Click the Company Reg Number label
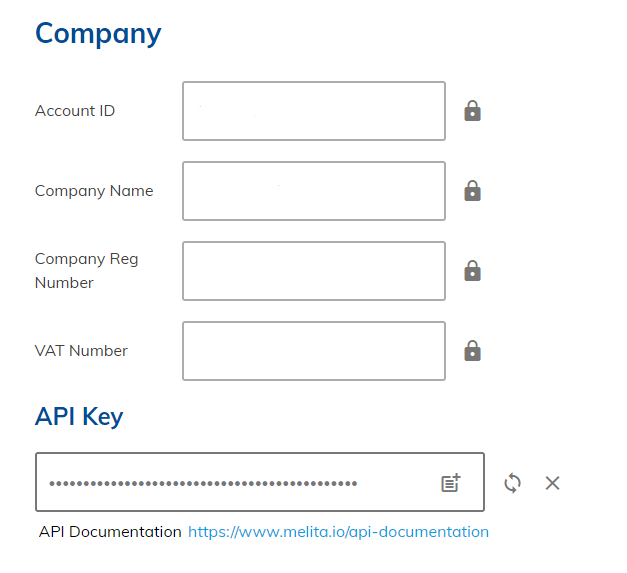Screen dimensions: 627x573 click(x=86, y=271)
